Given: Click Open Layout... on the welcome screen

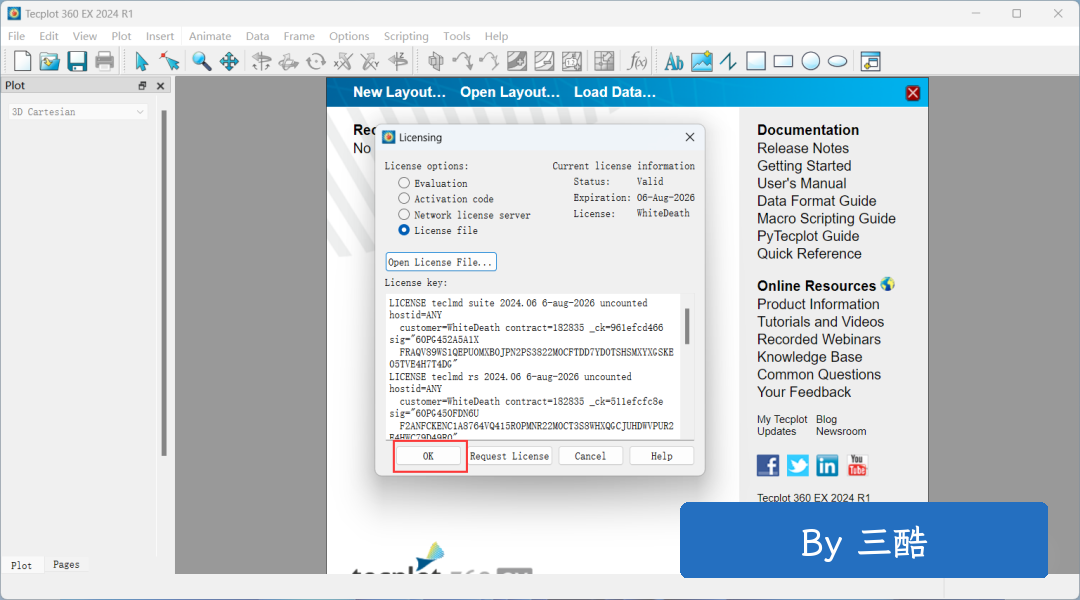Looking at the screenshot, I should click(510, 92).
